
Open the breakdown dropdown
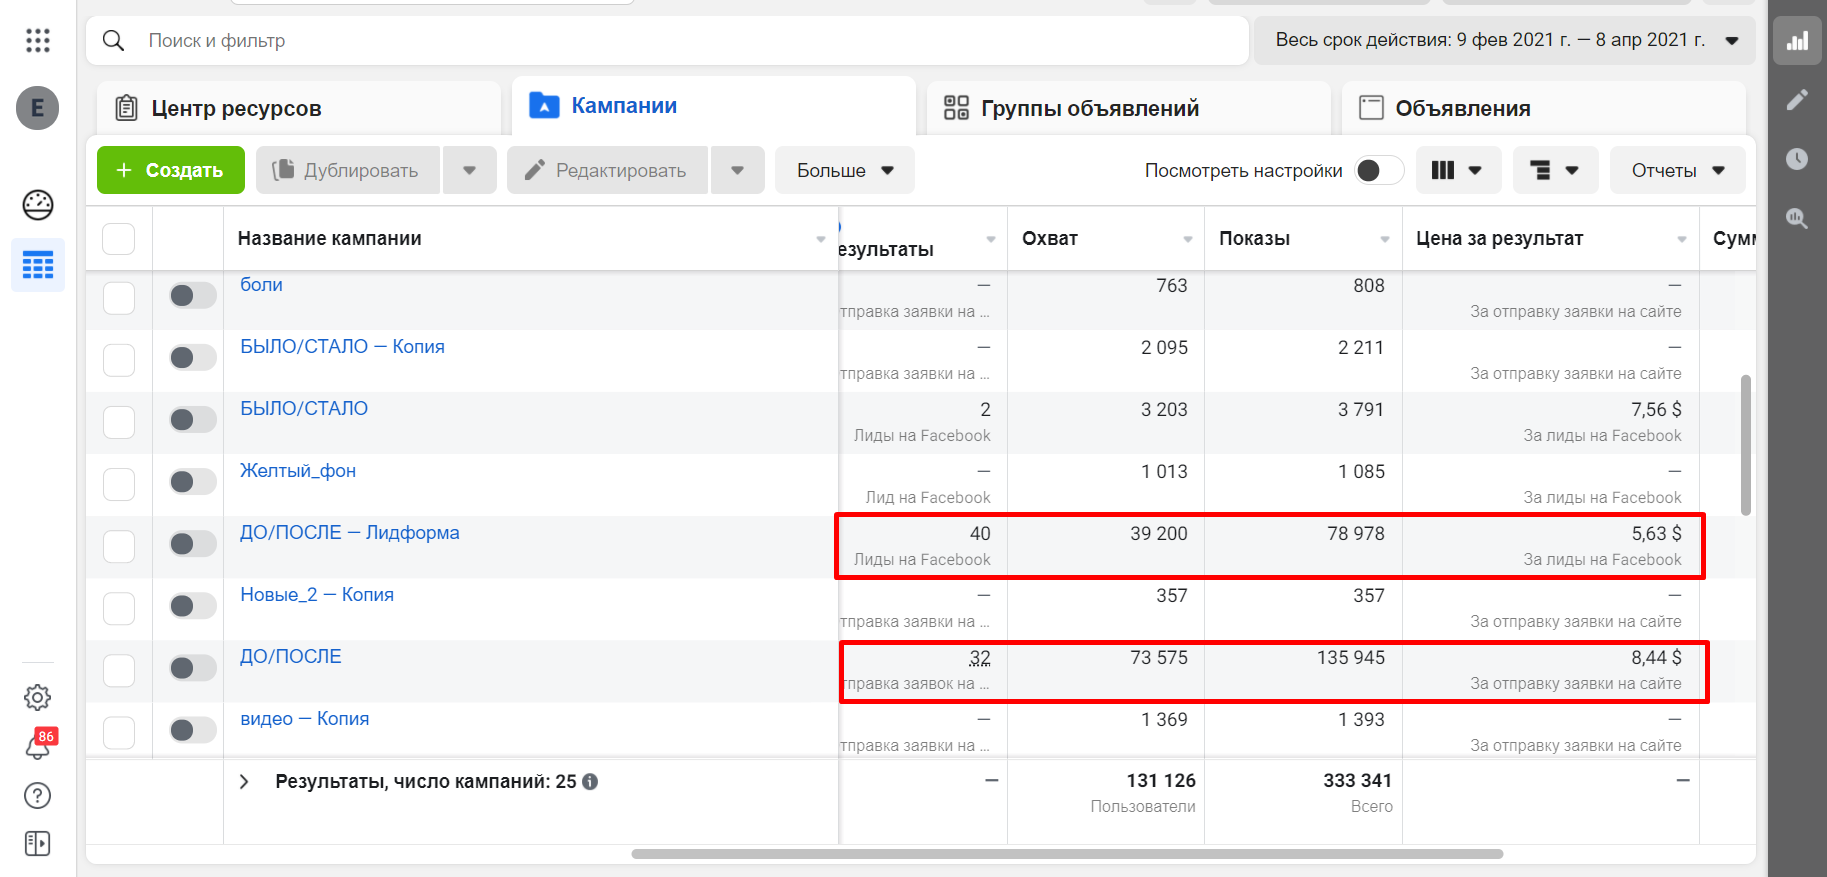coord(1555,170)
